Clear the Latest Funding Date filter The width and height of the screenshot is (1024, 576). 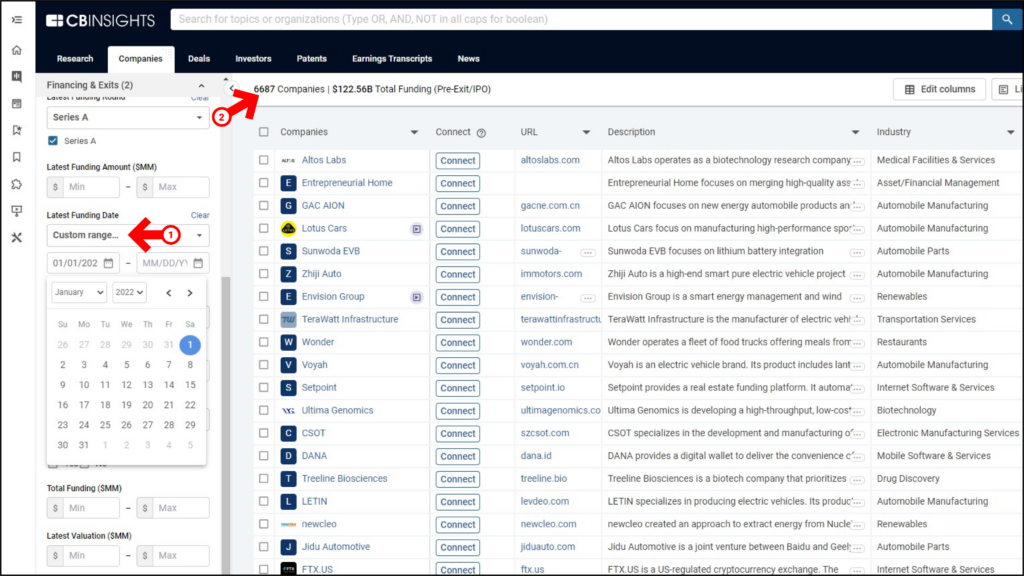coord(200,216)
